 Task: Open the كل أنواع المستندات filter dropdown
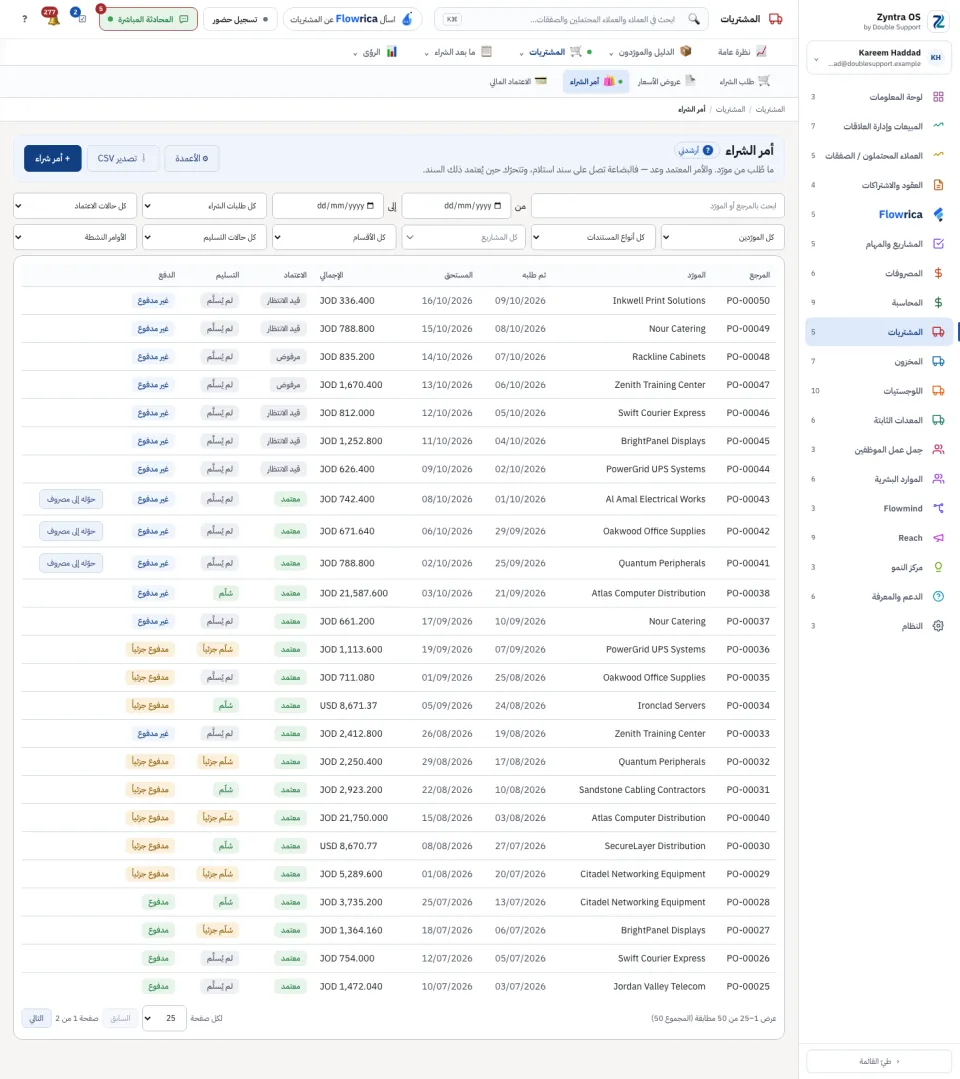(x=593, y=237)
